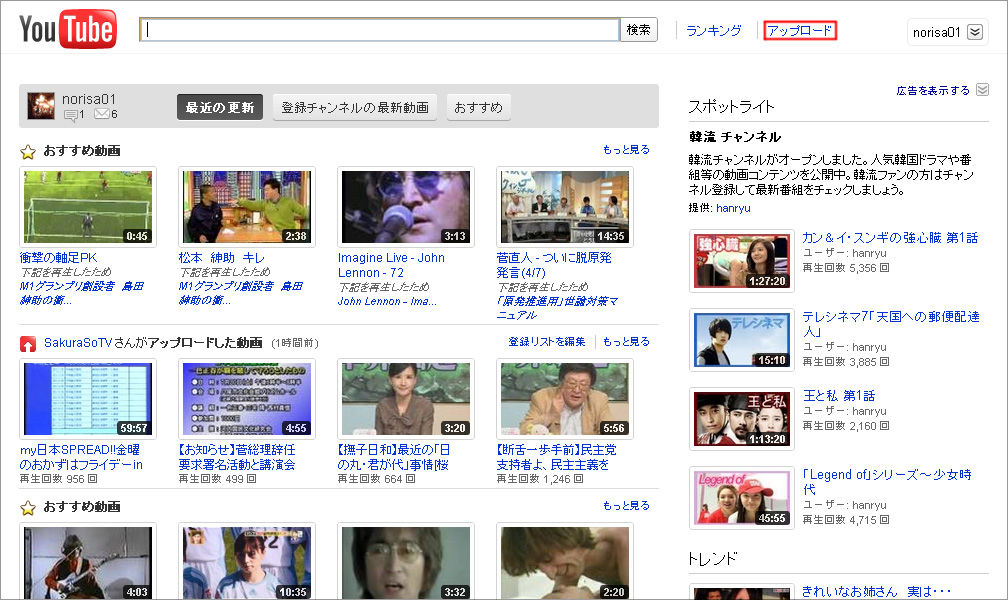Open 【お知らせ】菅総理辞任要求署名活動 title

click(237, 457)
